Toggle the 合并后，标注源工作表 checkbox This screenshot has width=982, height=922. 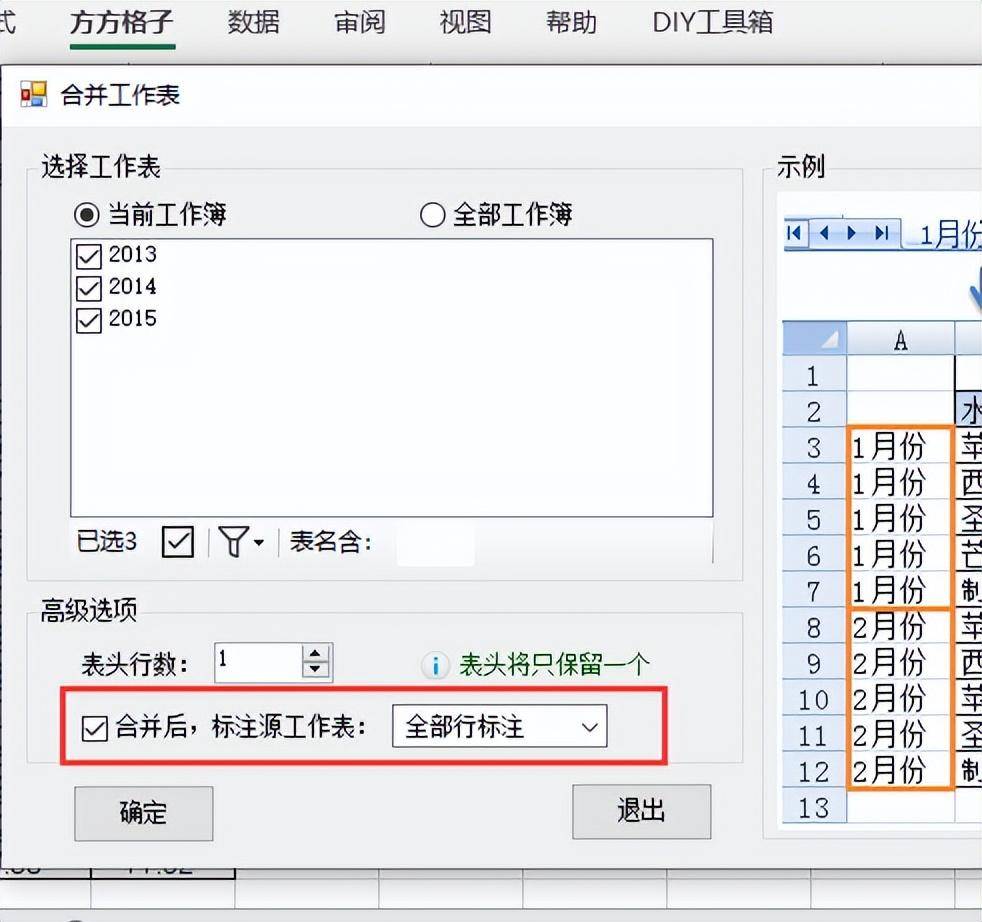pos(95,728)
